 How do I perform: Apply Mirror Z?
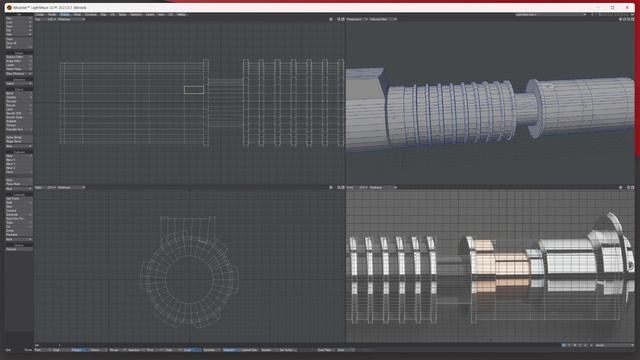pos(19,168)
